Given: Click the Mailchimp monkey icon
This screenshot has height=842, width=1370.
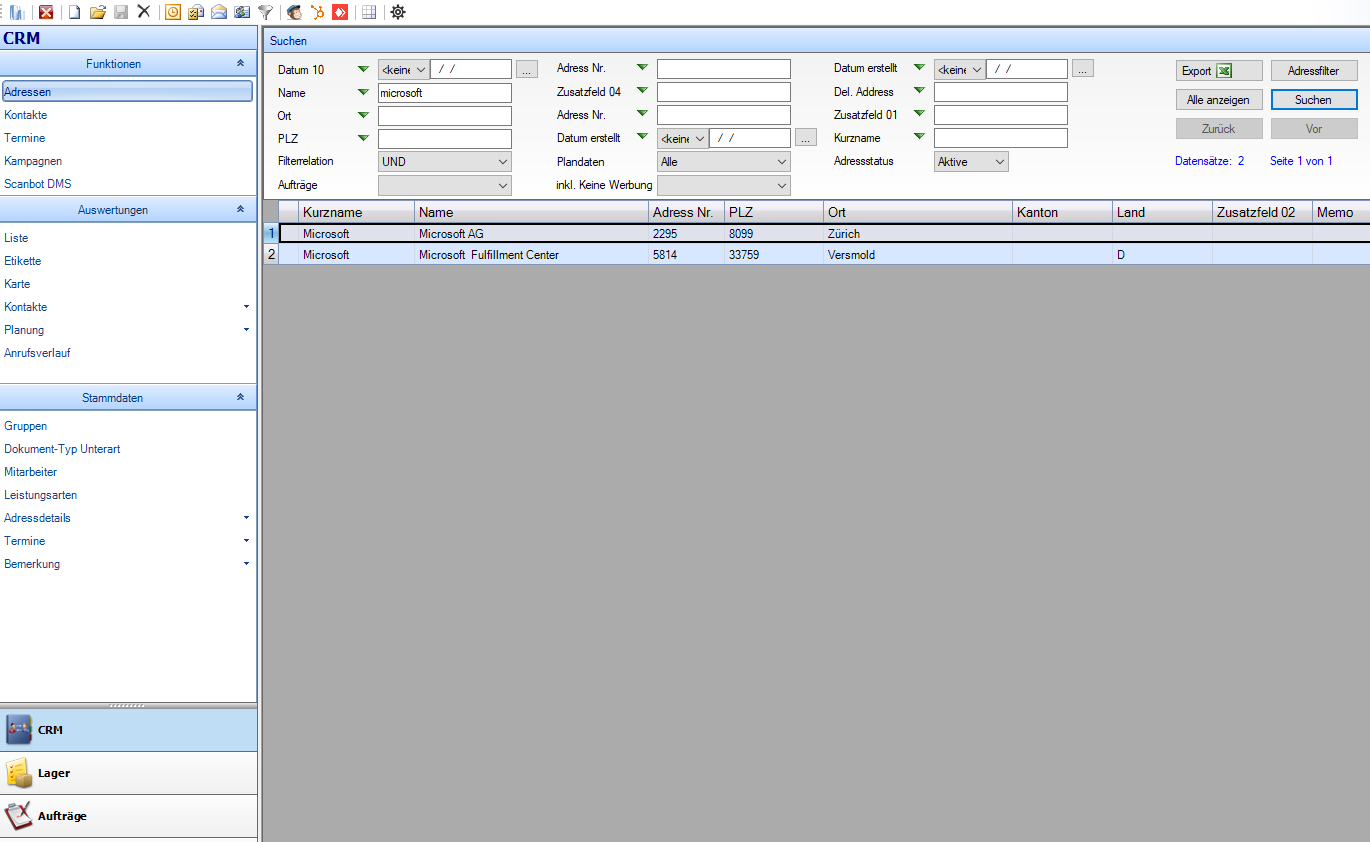Looking at the screenshot, I should coord(294,12).
